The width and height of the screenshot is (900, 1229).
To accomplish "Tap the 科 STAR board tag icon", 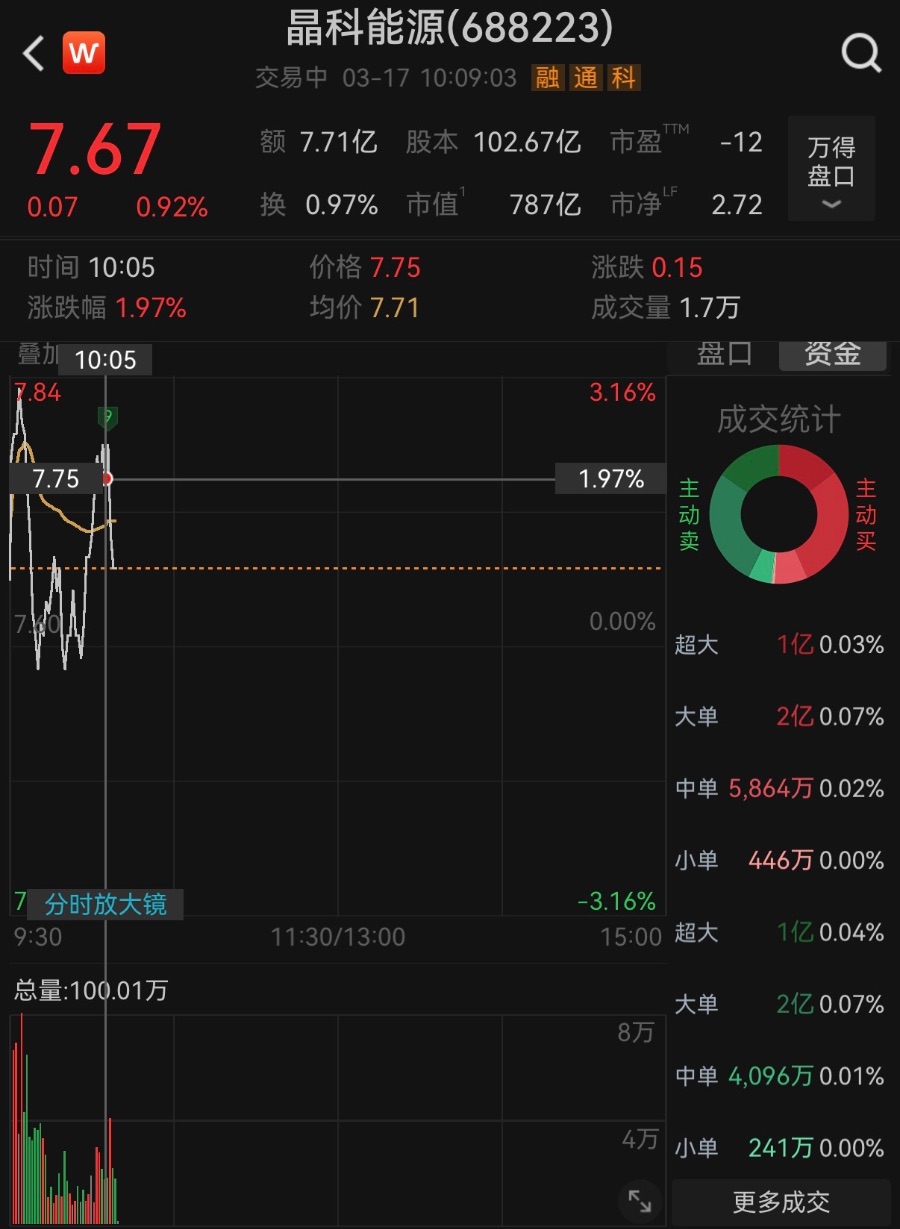I will tap(624, 78).
